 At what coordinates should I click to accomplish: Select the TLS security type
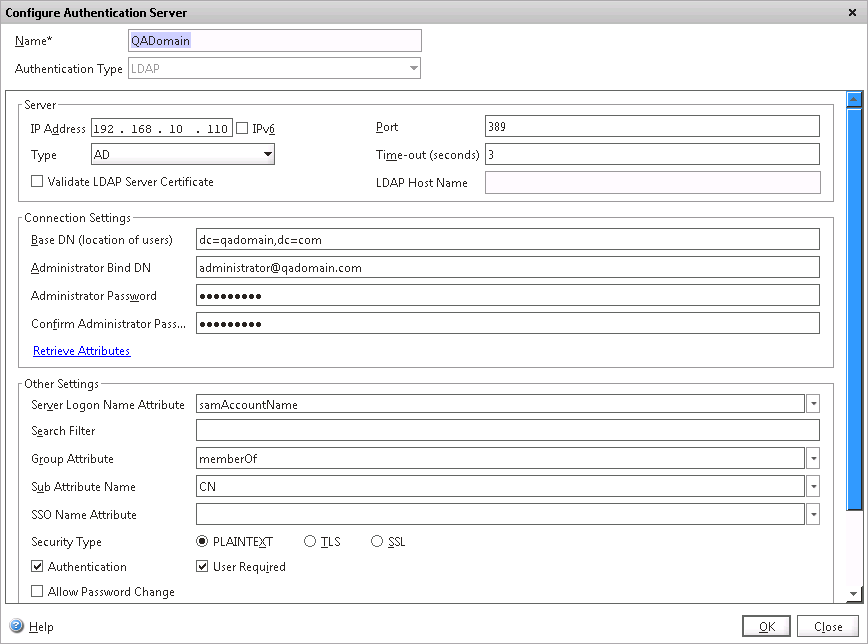tap(310, 542)
